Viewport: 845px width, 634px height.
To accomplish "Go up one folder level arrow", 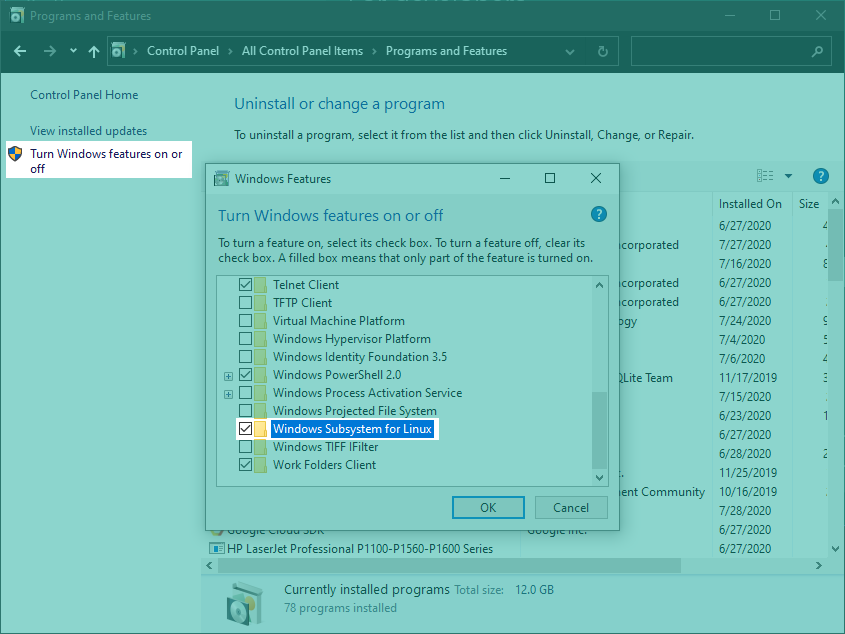I will [x=94, y=51].
